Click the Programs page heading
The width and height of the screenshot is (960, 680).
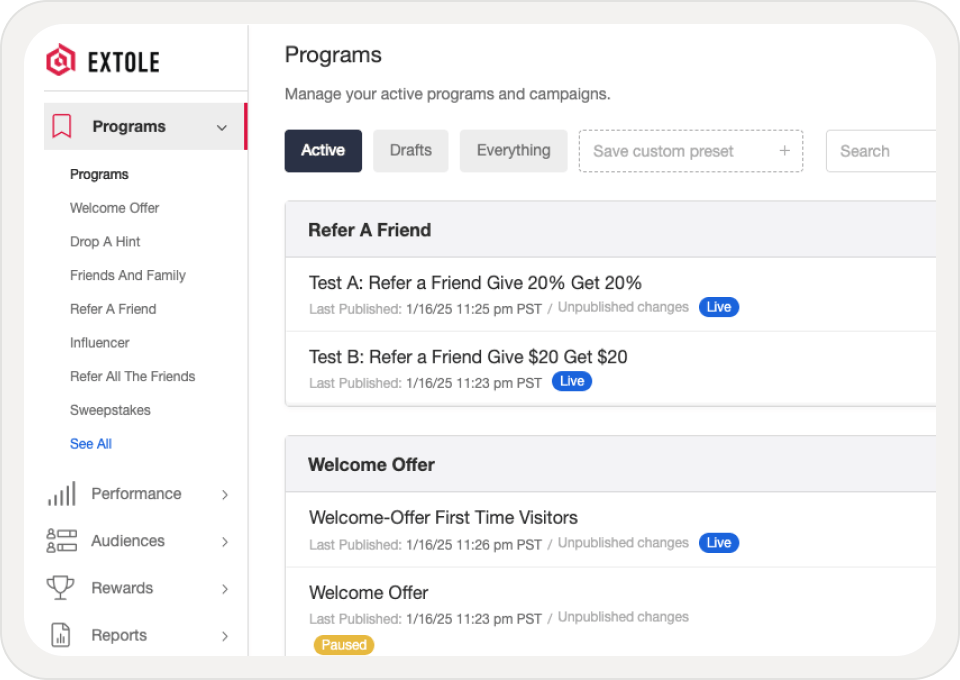pos(333,55)
